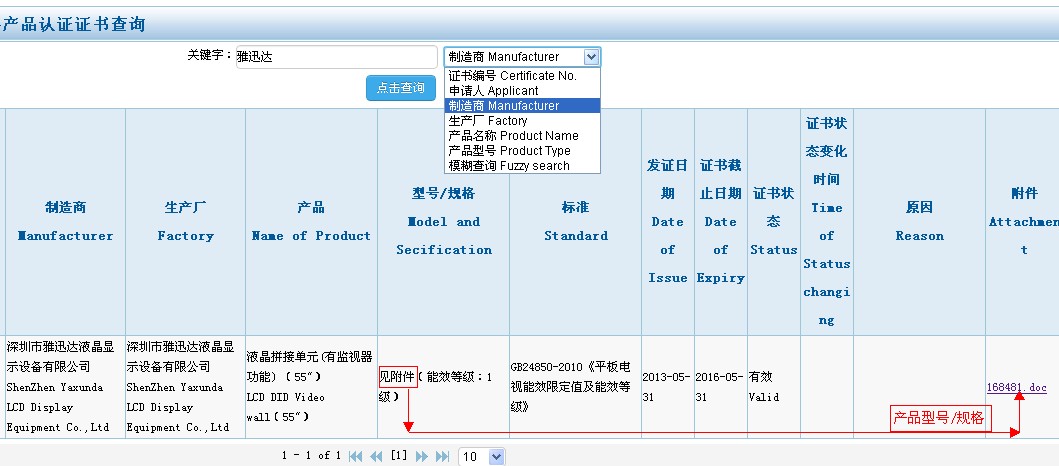Click the previous page arrow

point(376,456)
